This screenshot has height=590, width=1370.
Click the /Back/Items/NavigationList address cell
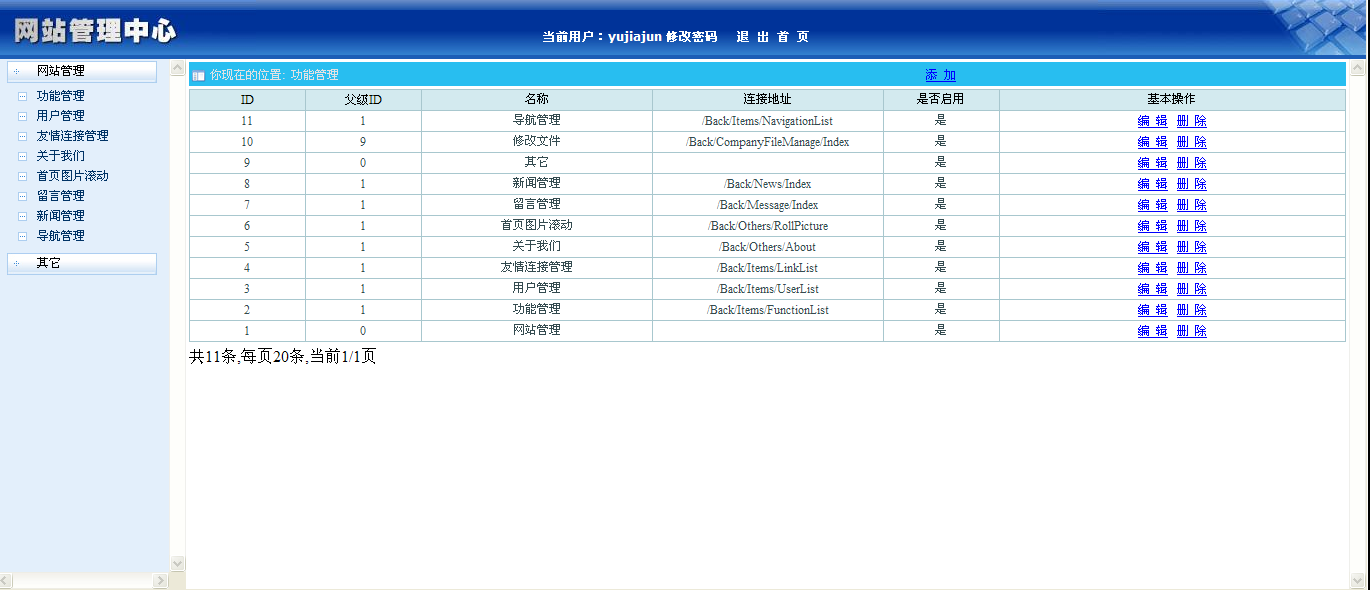[768, 121]
